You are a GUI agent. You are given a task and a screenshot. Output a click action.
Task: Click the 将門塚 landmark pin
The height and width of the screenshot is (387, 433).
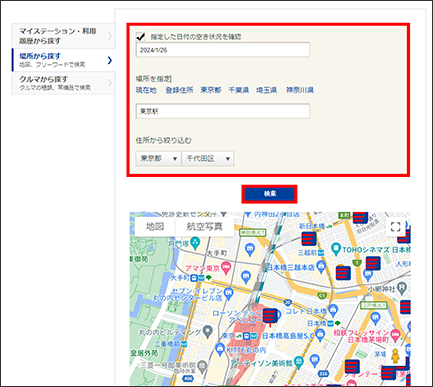[x=196, y=243]
